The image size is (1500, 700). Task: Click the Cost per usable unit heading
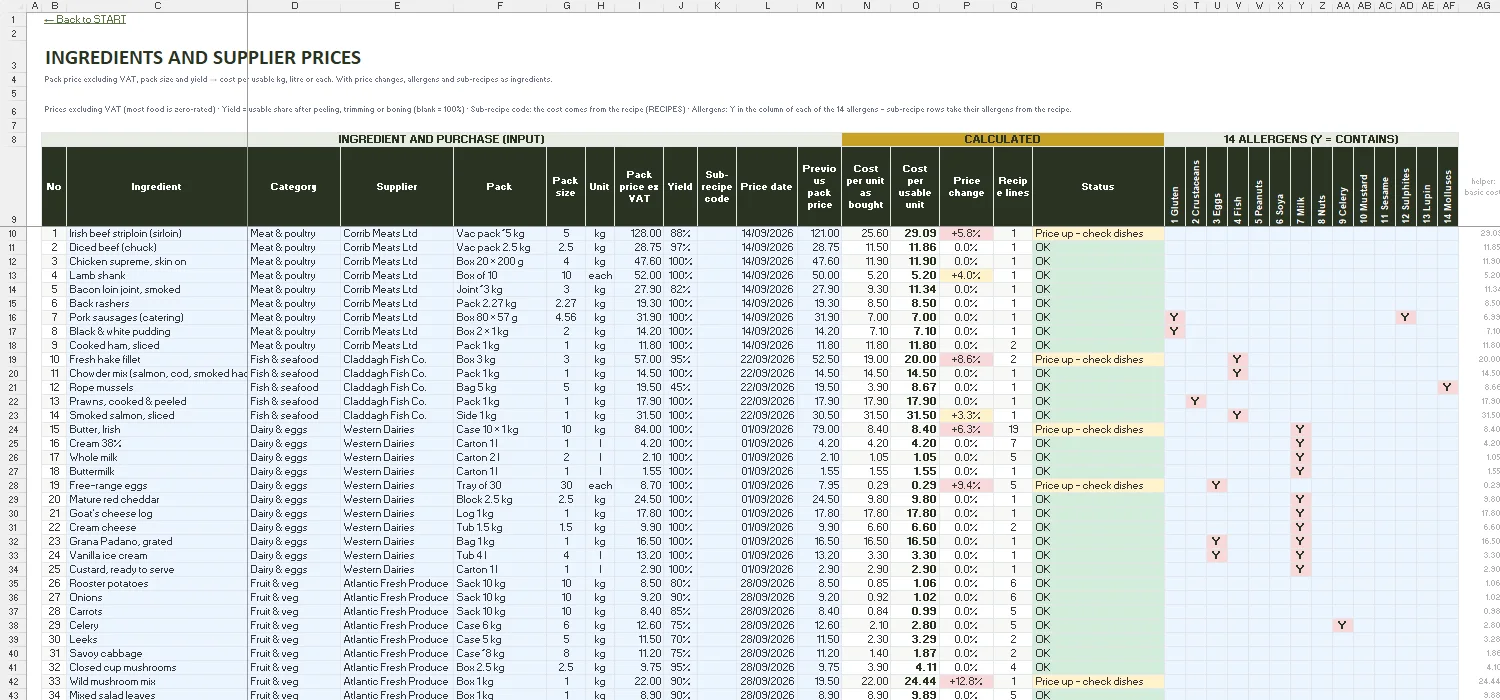(915, 186)
